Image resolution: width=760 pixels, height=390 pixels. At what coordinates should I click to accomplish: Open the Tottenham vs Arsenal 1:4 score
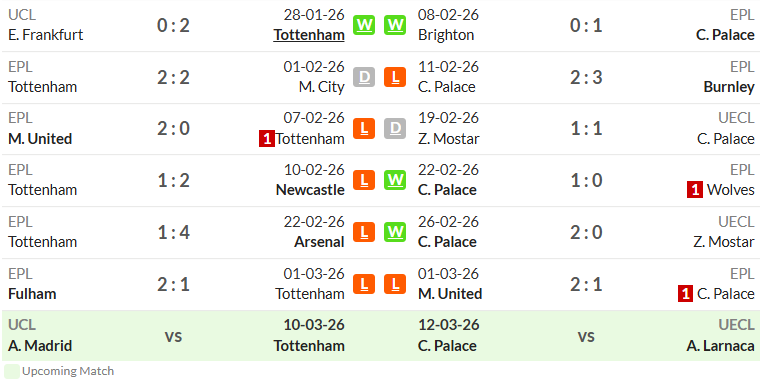(x=173, y=232)
